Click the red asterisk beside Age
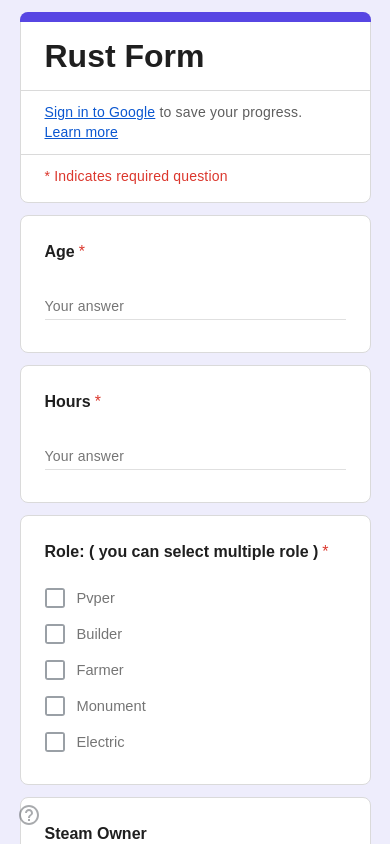 82,250
